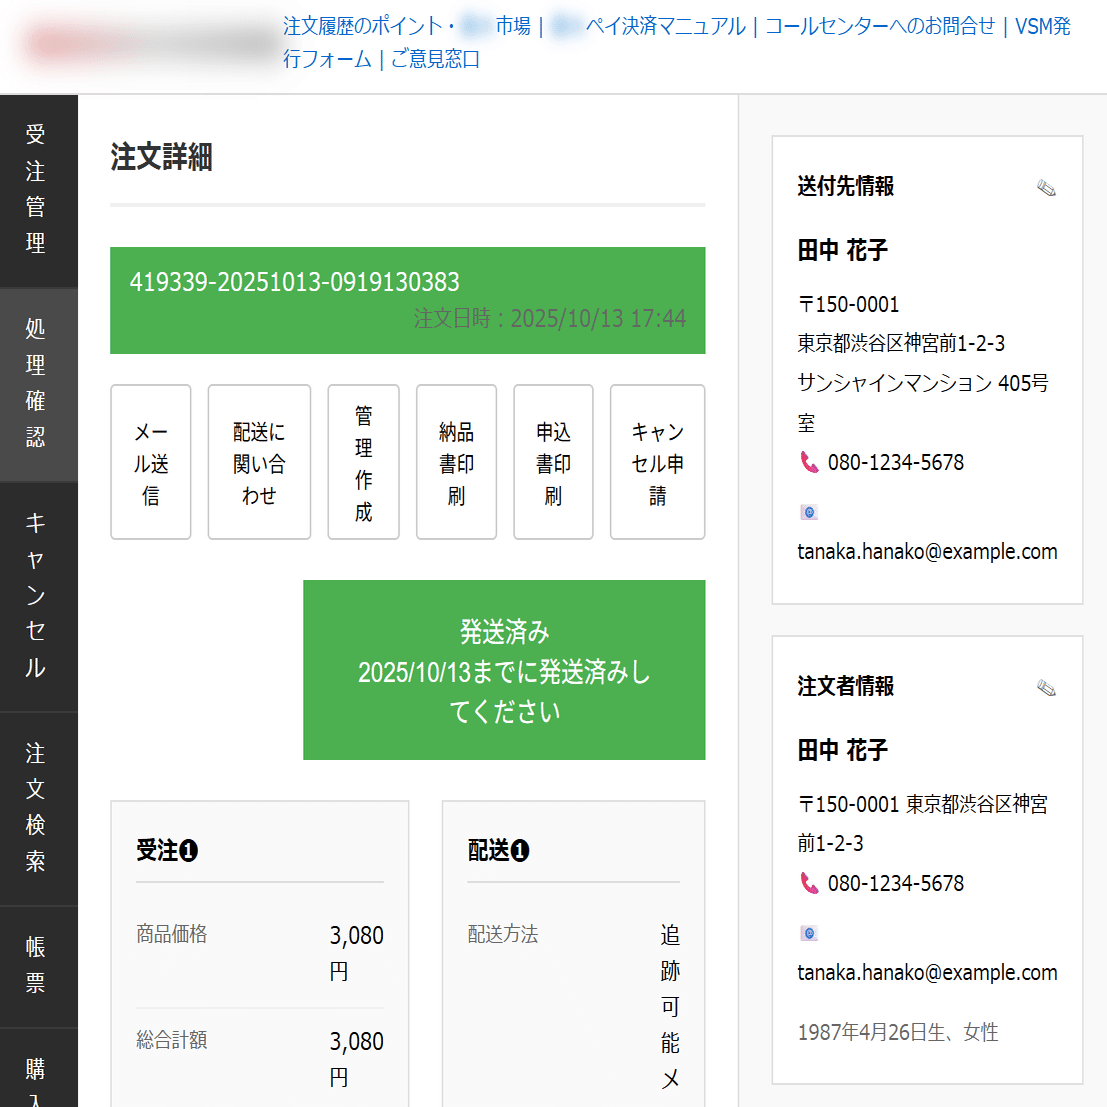
Task: Click the green 発送済み status banner
Action: (x=504, y=670)
